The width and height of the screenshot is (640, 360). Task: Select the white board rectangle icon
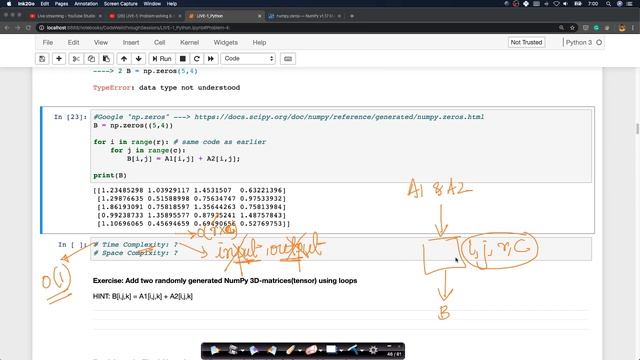[x=331, y=350]
